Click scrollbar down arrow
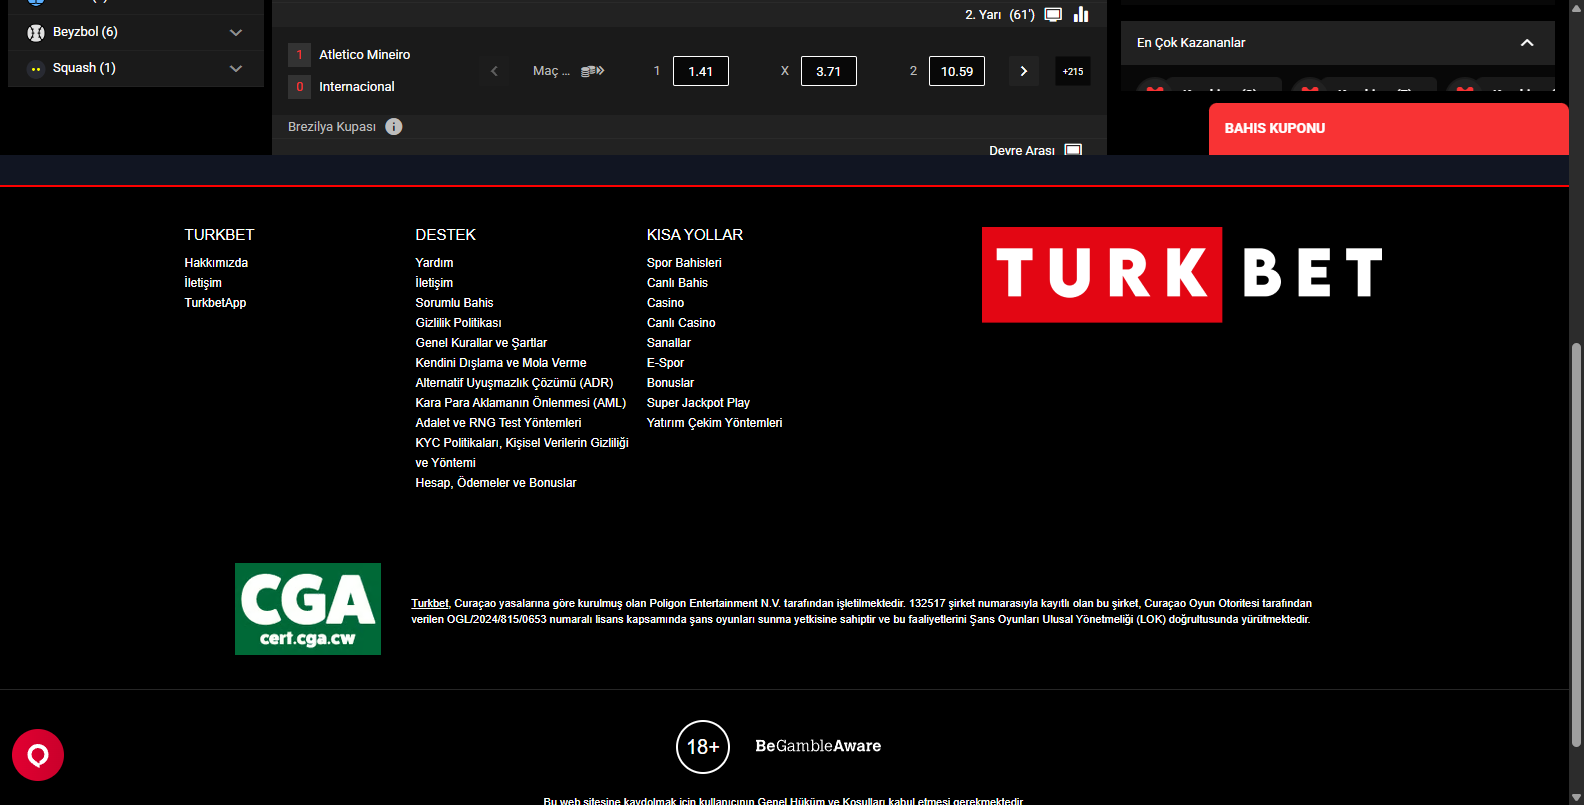The width and height of the screenshot is (1584, 805). point(1576,797)
